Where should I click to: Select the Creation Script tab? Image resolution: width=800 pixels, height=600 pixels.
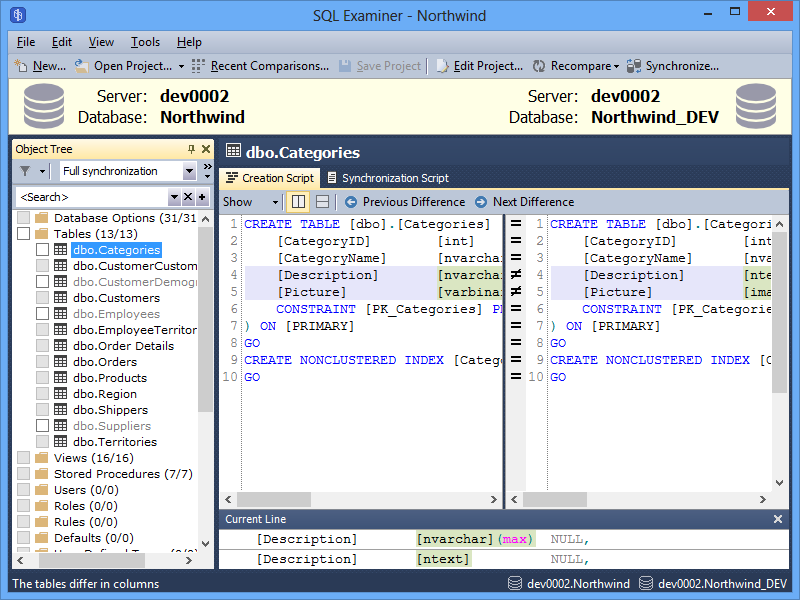[270, 178]
